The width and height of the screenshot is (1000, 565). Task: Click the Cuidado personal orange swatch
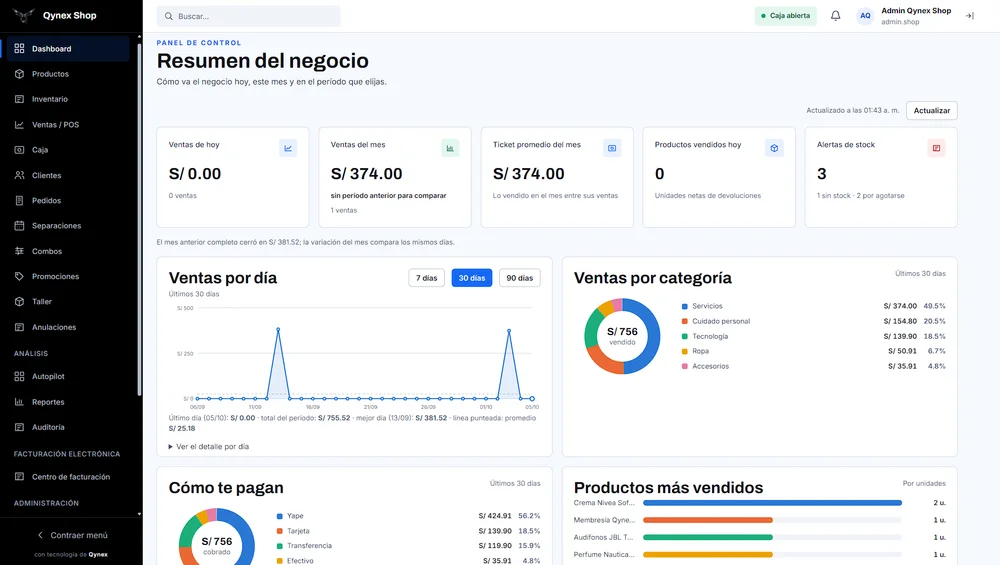click(x=685, y=321)
